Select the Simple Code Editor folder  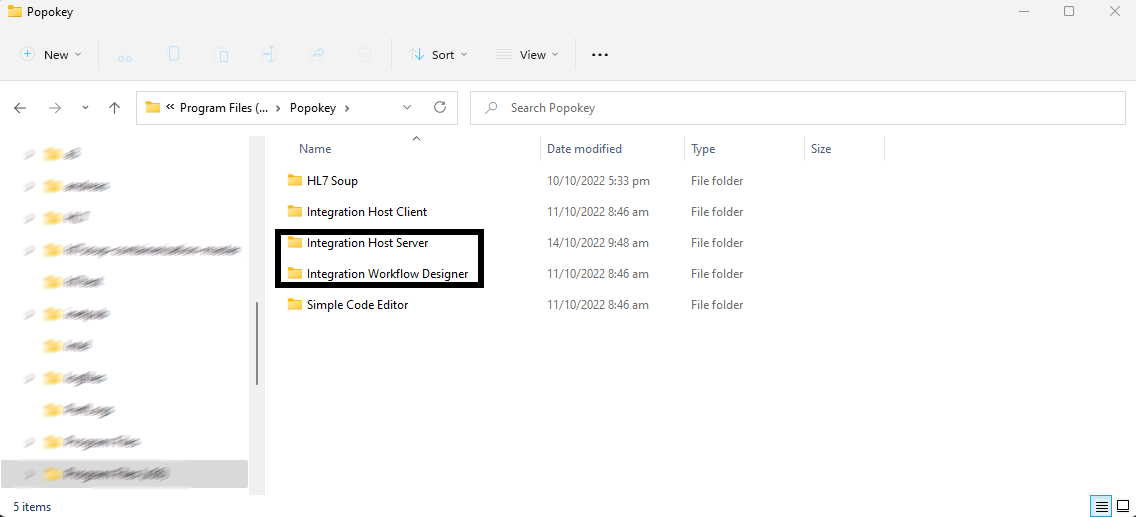click(357, 305)
